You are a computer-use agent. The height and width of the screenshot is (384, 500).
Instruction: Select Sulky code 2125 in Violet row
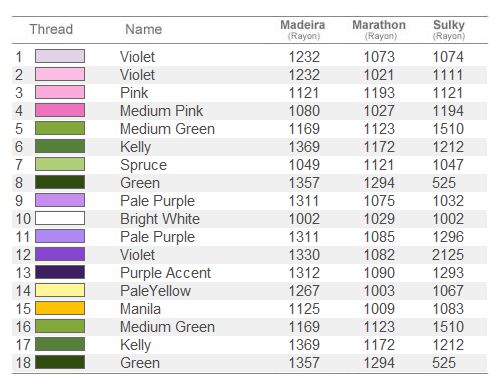pos(448,255)
